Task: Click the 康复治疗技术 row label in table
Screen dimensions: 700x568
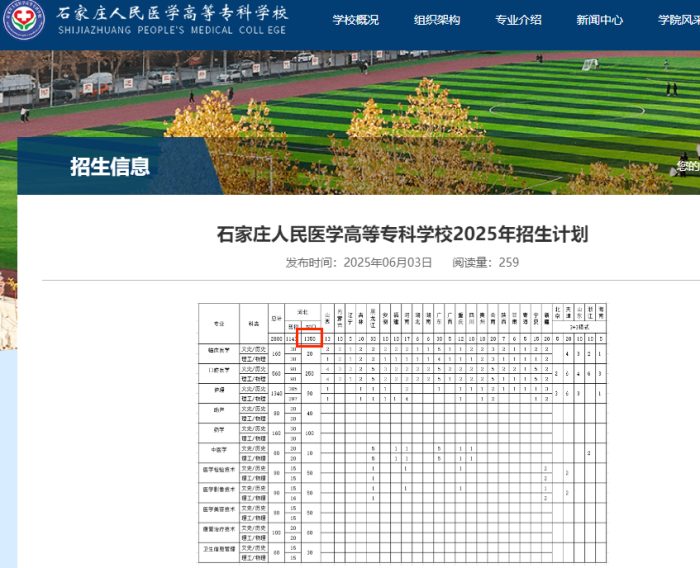Action: pos(219,529)
